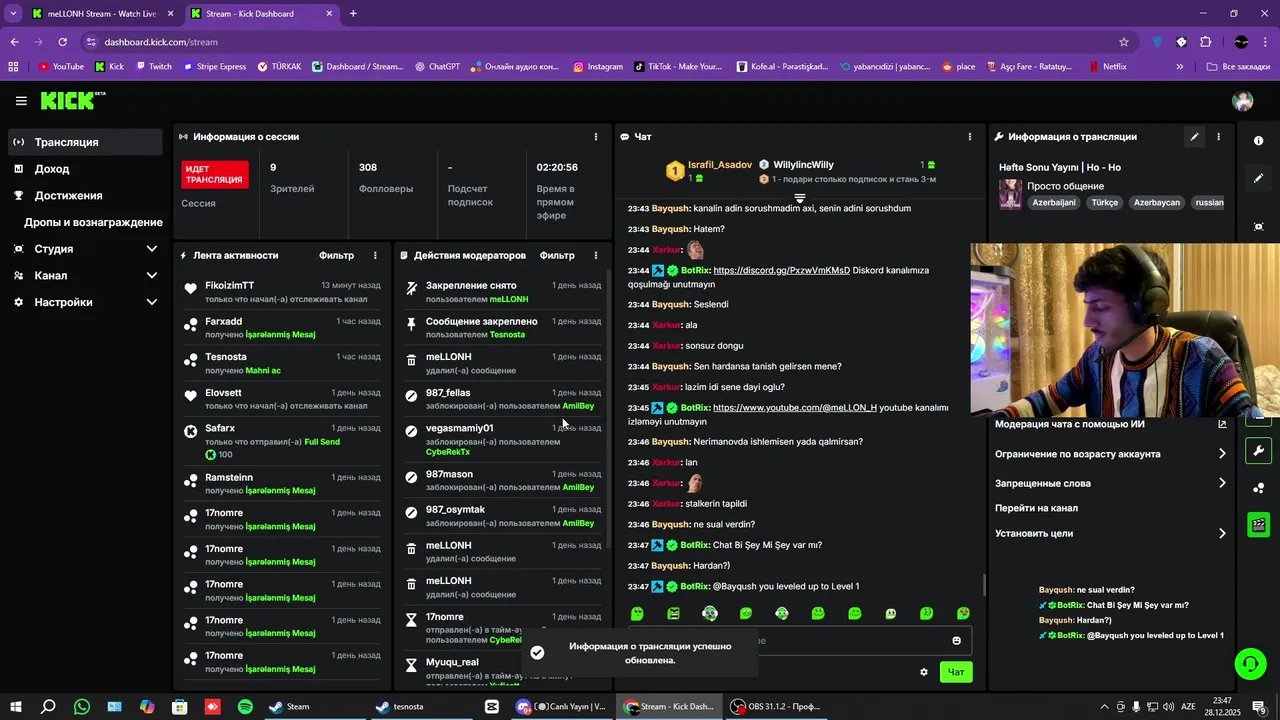
Task: Open the Netflix bookmark
Action: (x=1107, y=67)
